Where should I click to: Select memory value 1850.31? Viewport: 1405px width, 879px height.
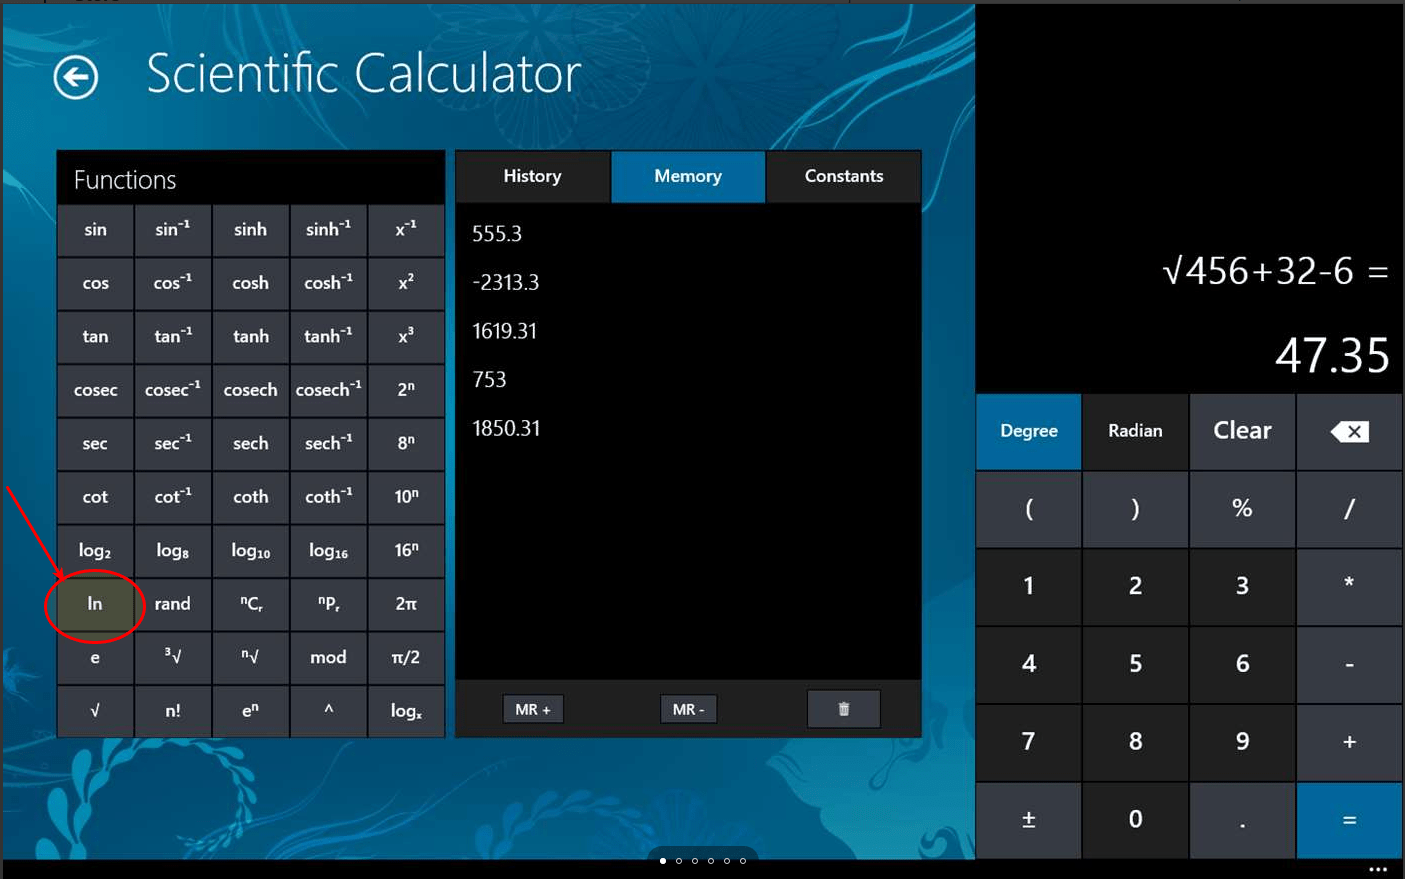pyautogui.click(x=506, y=428)
